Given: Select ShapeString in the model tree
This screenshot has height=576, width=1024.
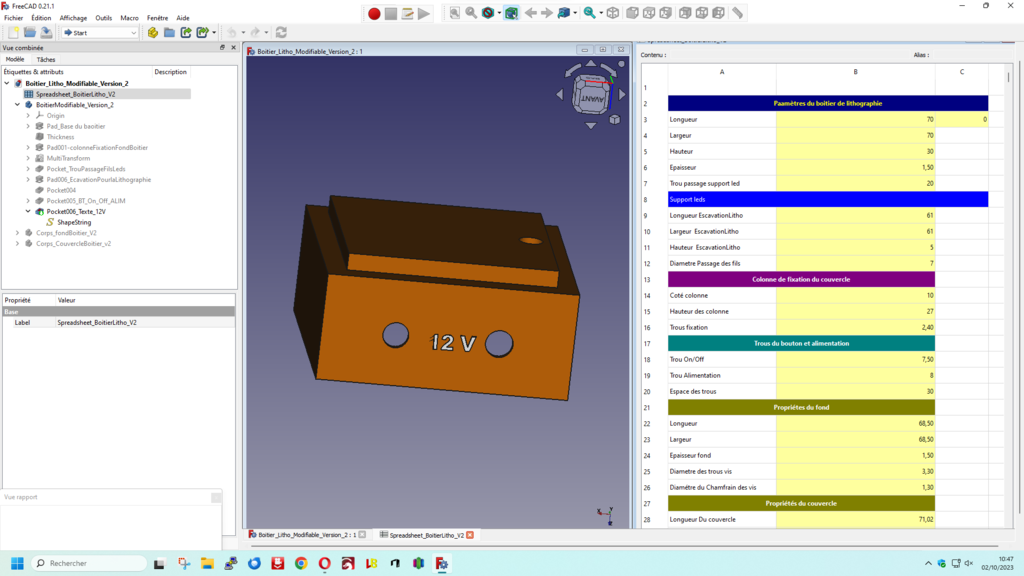Looking at the screenshot, I should click(74, 222).
